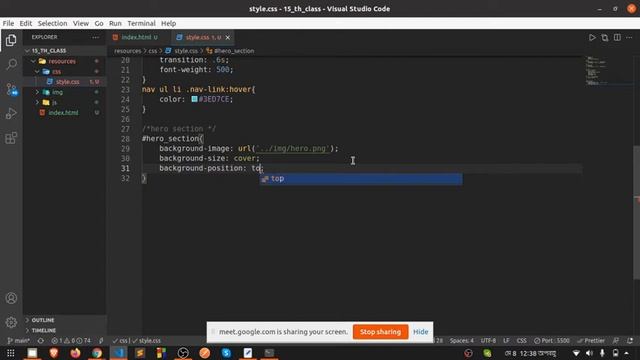Image resolution: width=640 pixels, height=360 pixels.
Task: Open the Source Control view
Action: click(x=11, y=89)
